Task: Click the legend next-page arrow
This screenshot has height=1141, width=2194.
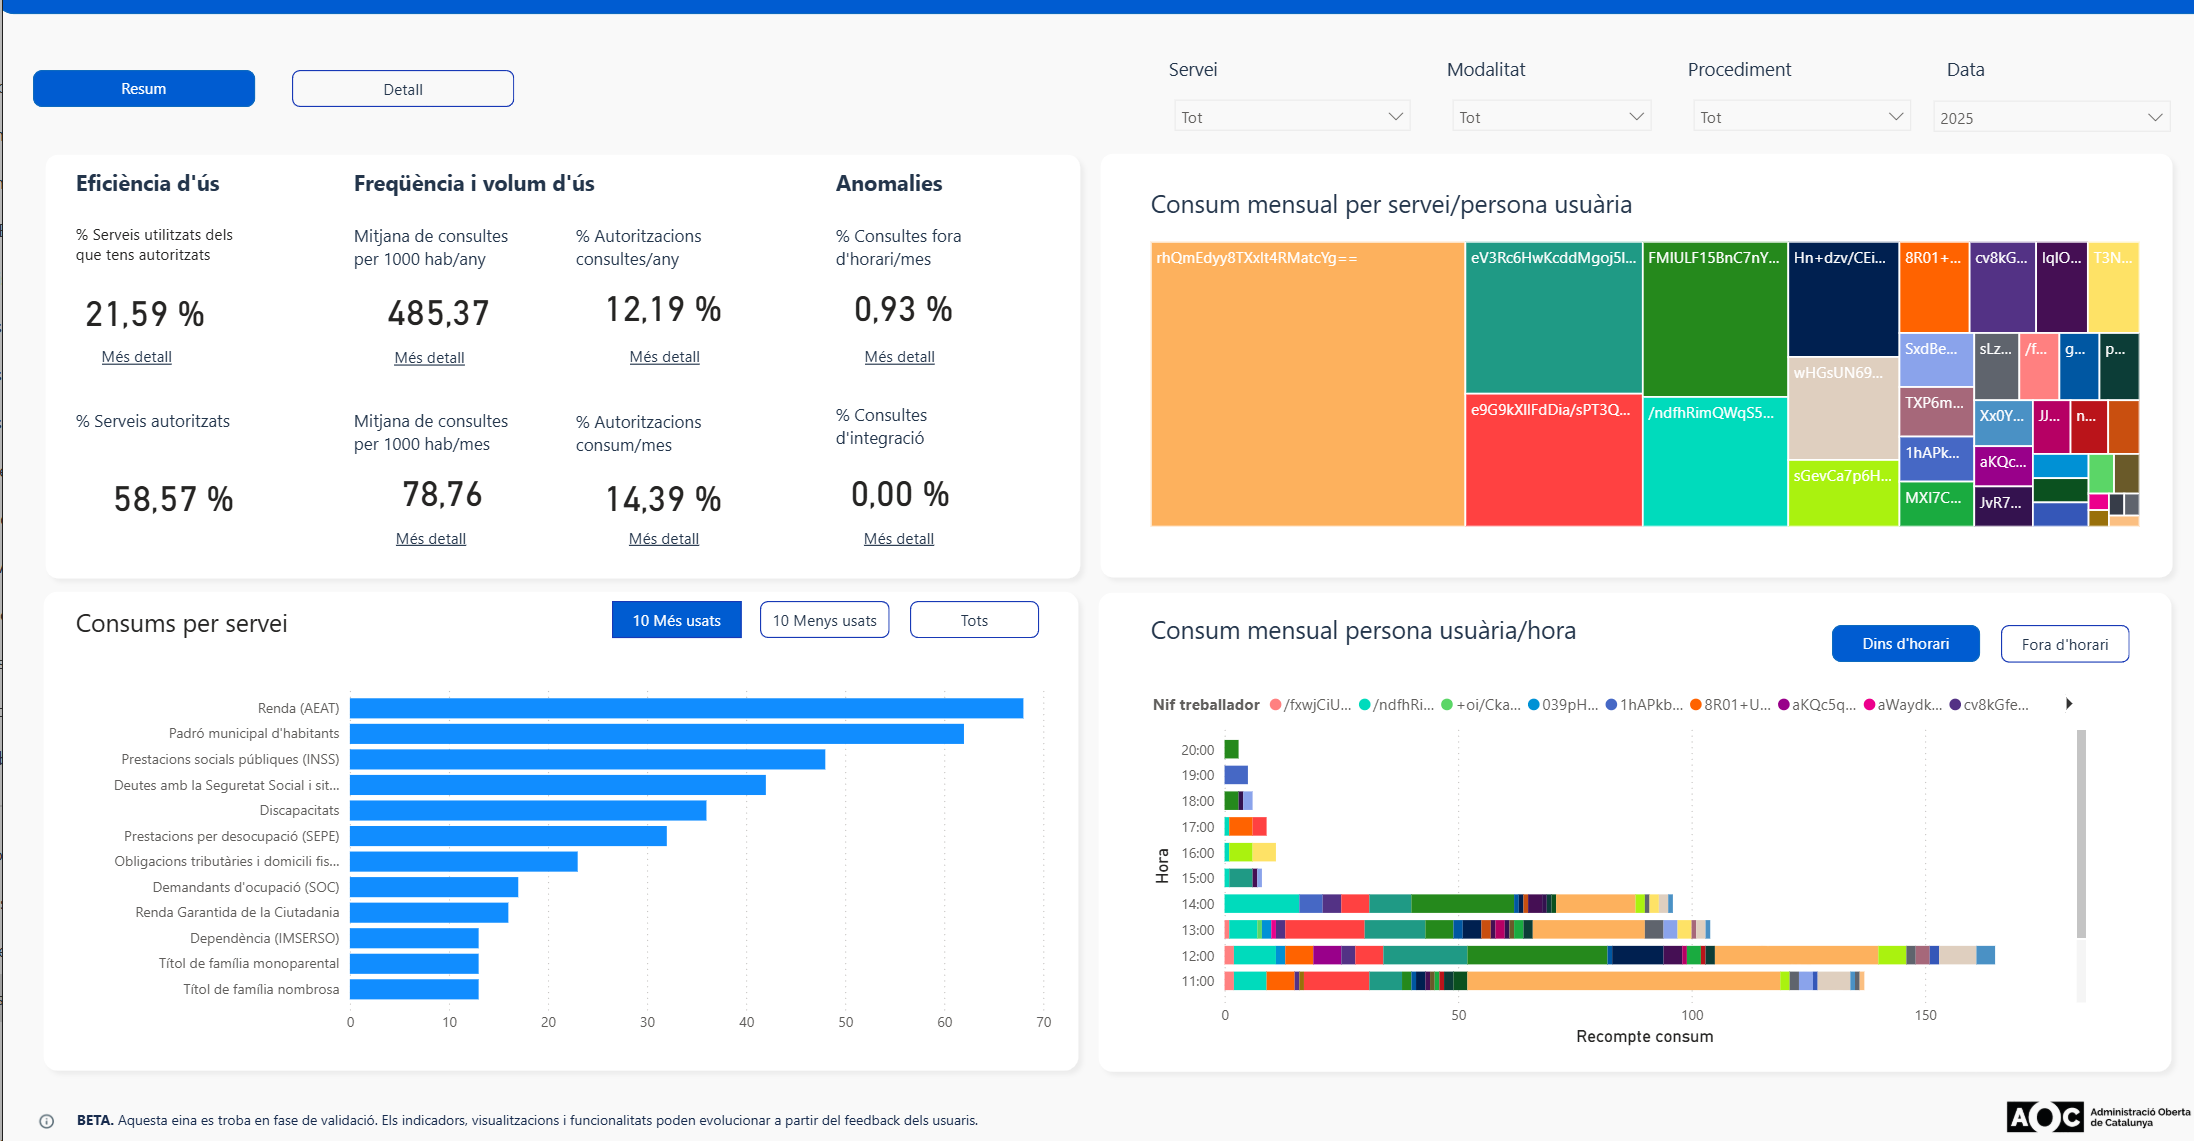Action: (2069, 704)
